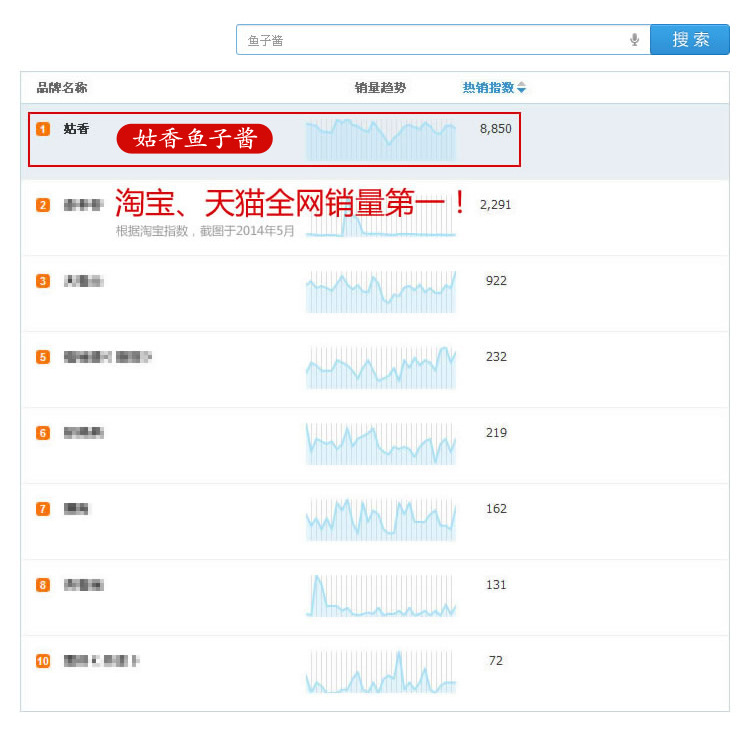Select the rank 6 orange badge
750x744 pixels.
[43, 433]
